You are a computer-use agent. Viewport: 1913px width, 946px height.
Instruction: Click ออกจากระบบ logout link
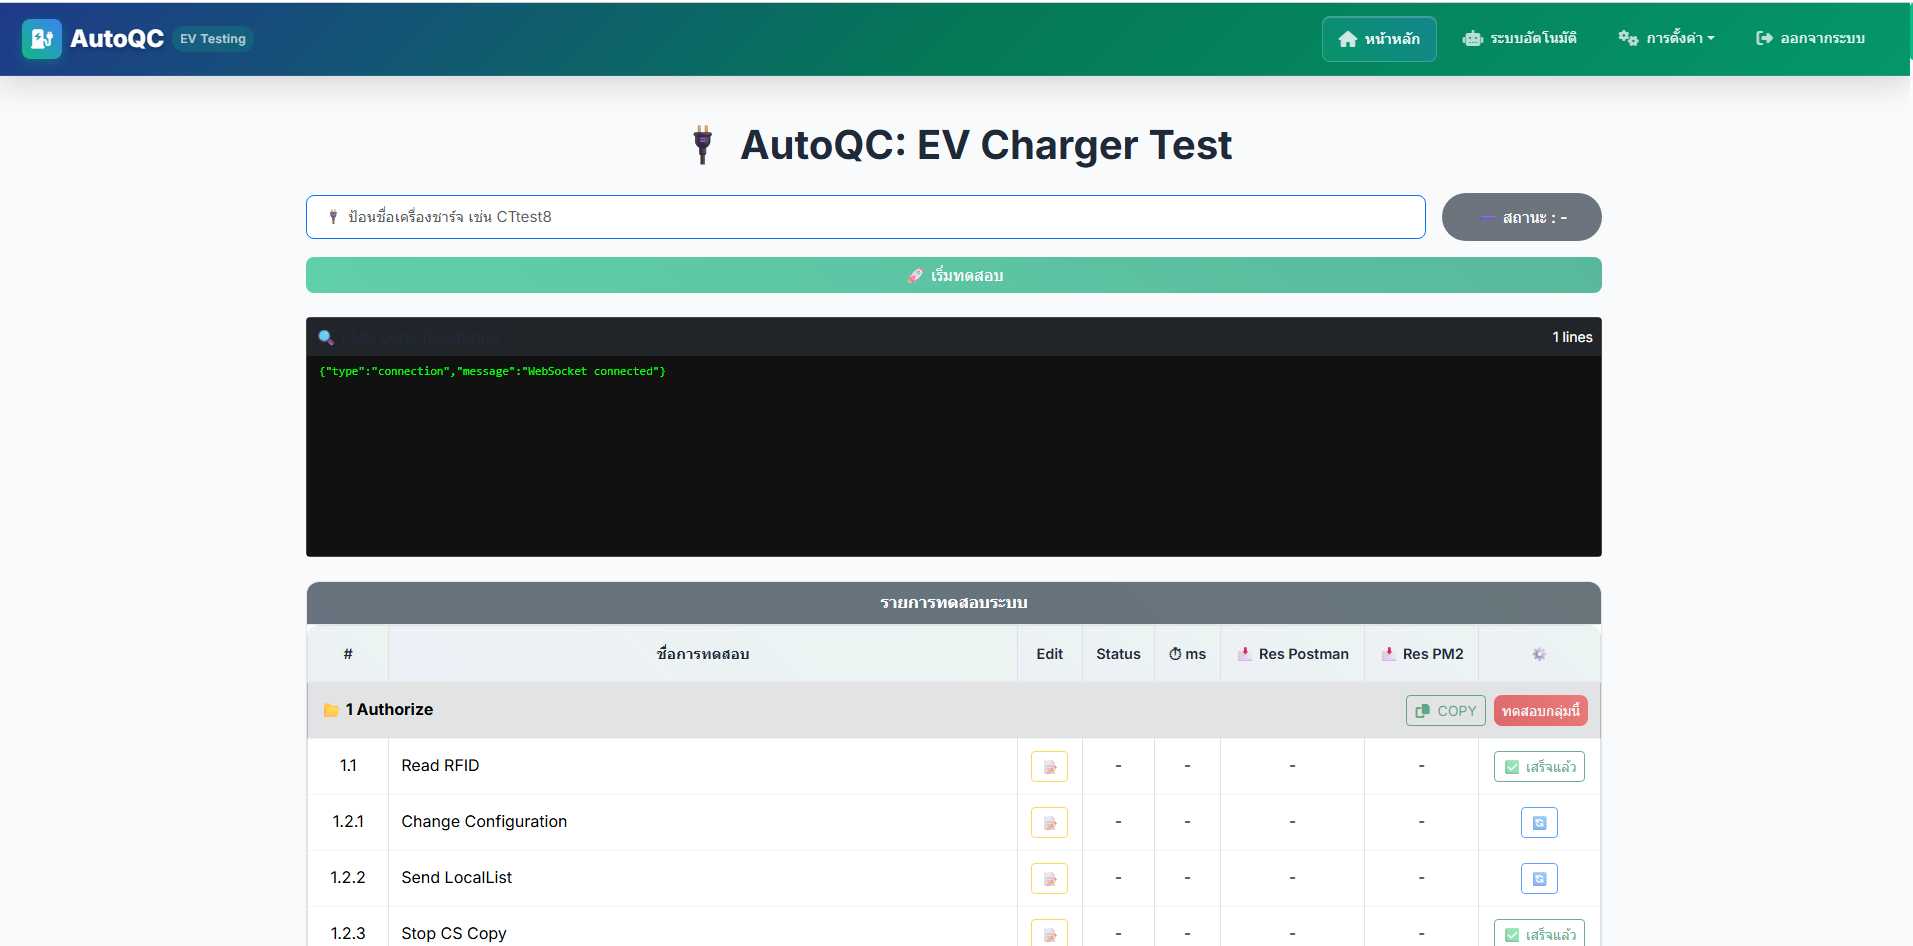coord(1810,39)
